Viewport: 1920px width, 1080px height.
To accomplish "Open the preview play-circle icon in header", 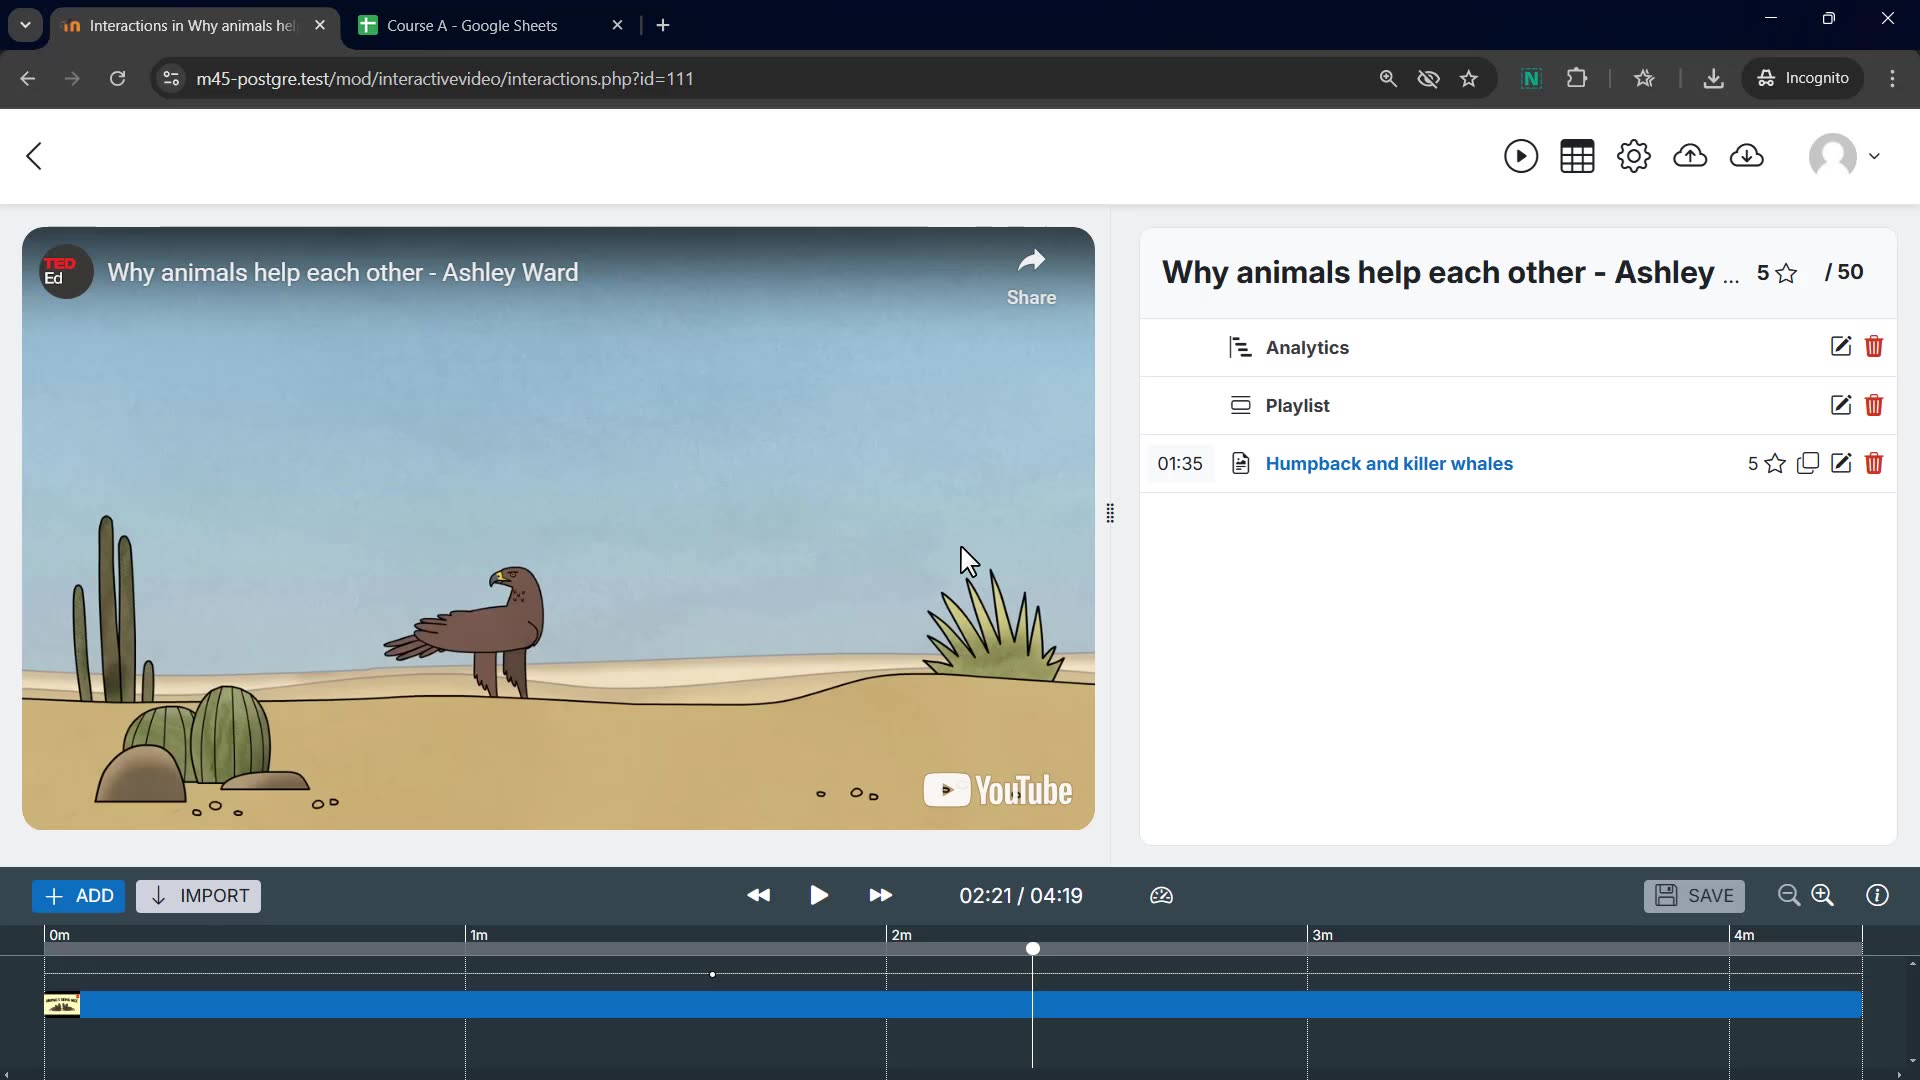I will click(1521, 156).
